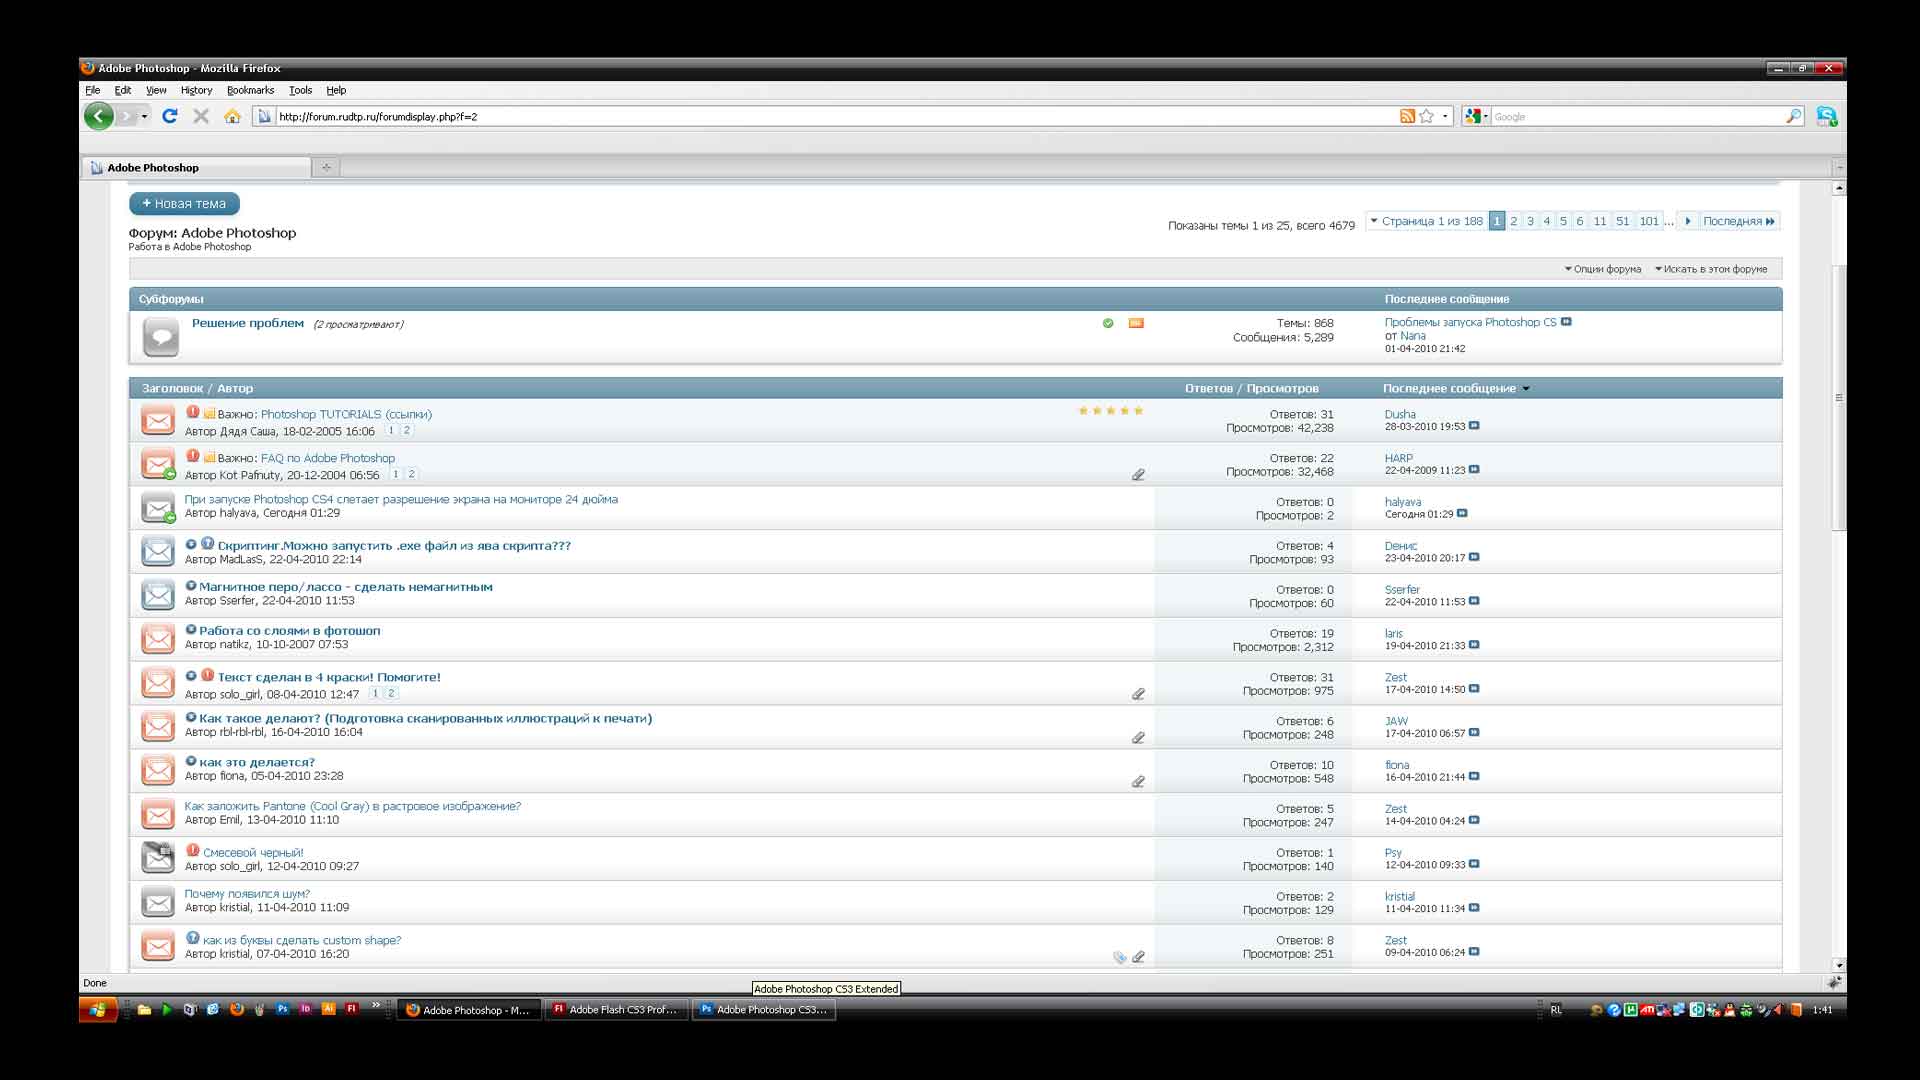Go to page 2 of the forum

click(1513, 221)
